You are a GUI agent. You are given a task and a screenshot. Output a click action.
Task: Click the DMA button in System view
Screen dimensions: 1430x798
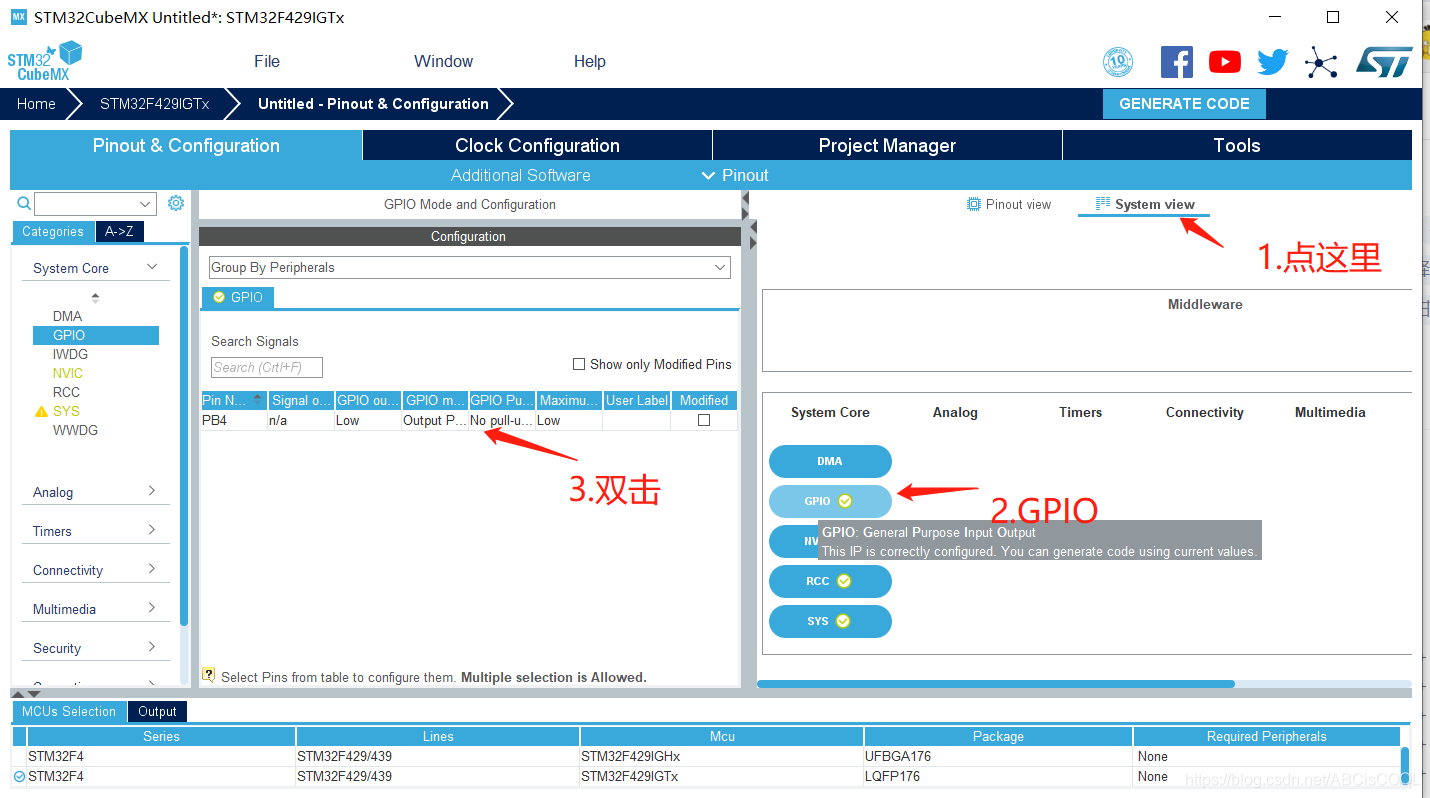click(830, 461)
